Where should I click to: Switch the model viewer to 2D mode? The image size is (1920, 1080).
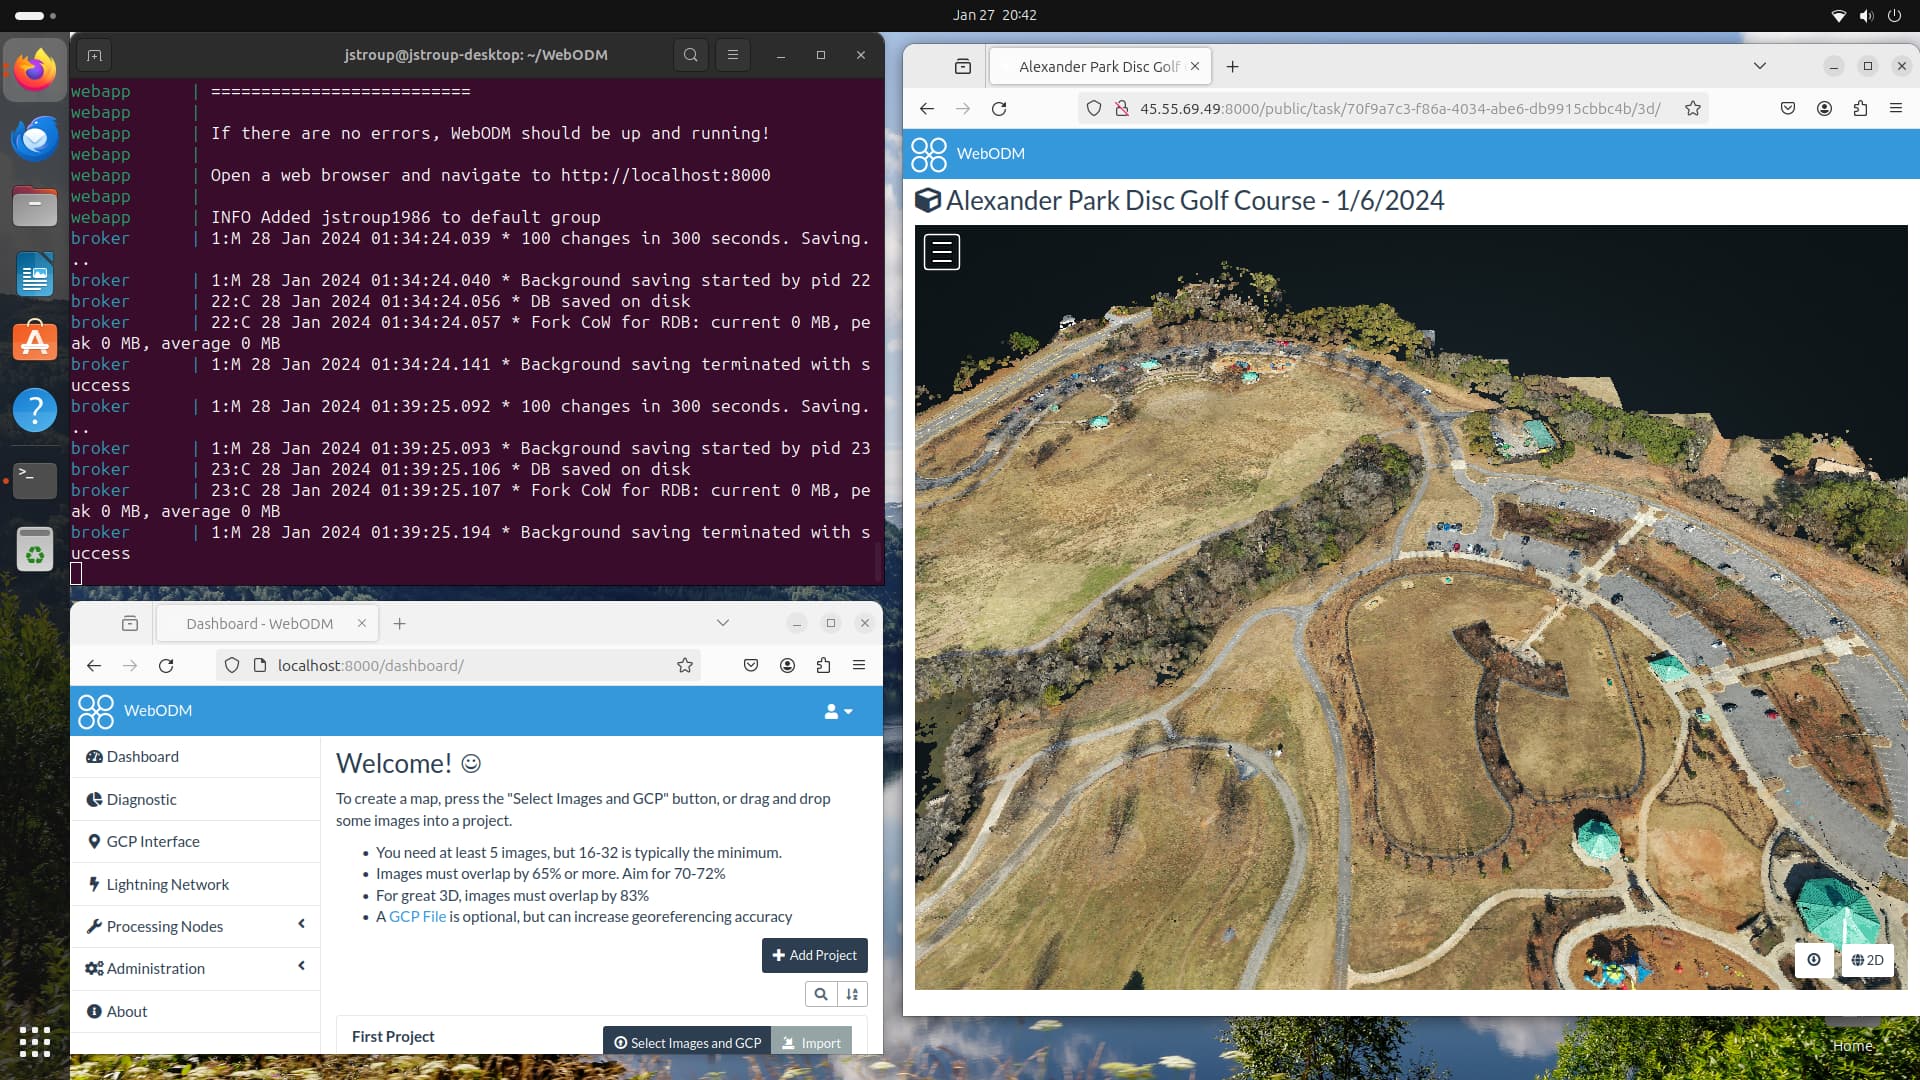(x=1866, y=960)
